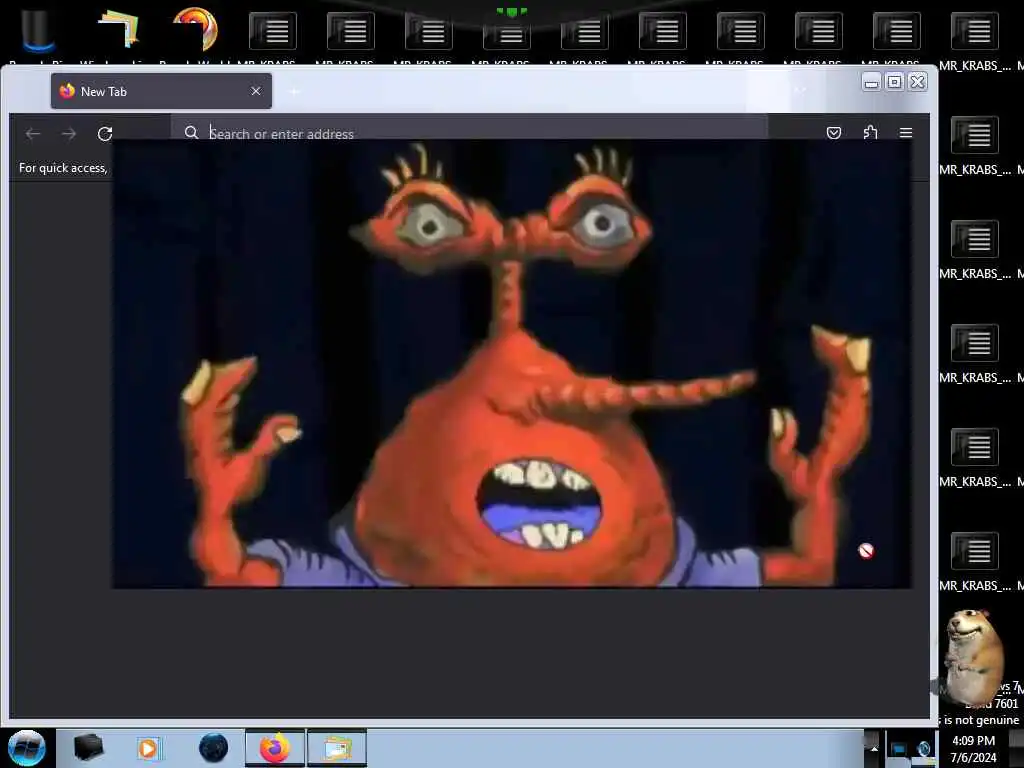Show hidden system tray icons arrow

click(x=874, y=749)
